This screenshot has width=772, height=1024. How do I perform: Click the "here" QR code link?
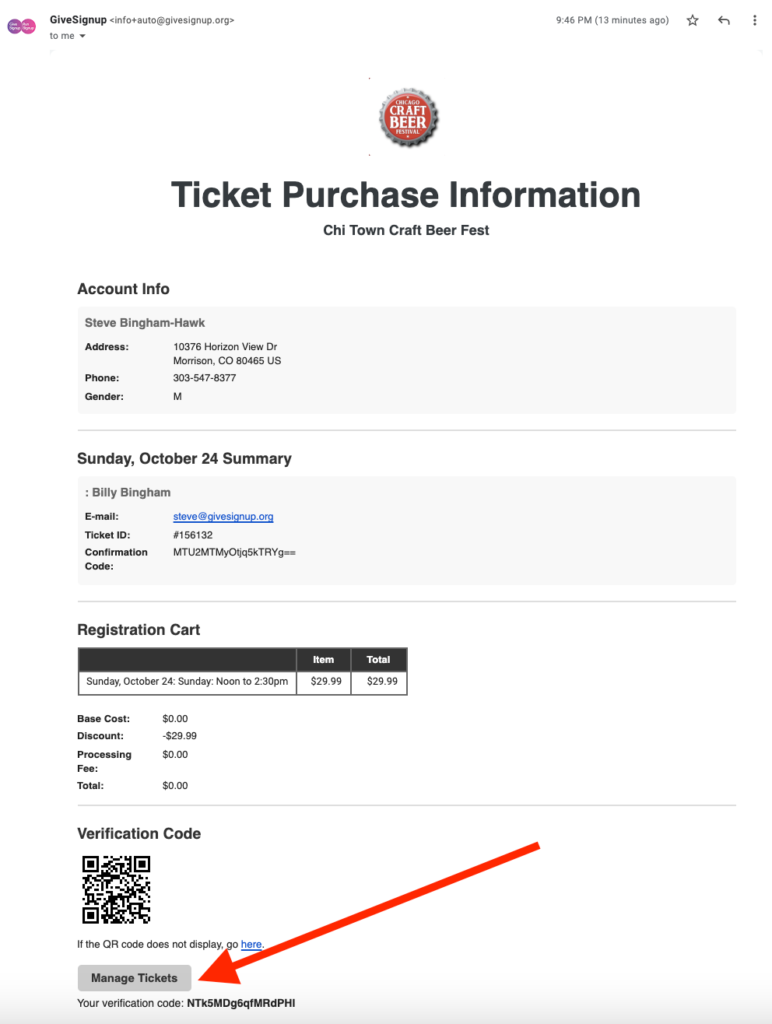pos(251,944)
